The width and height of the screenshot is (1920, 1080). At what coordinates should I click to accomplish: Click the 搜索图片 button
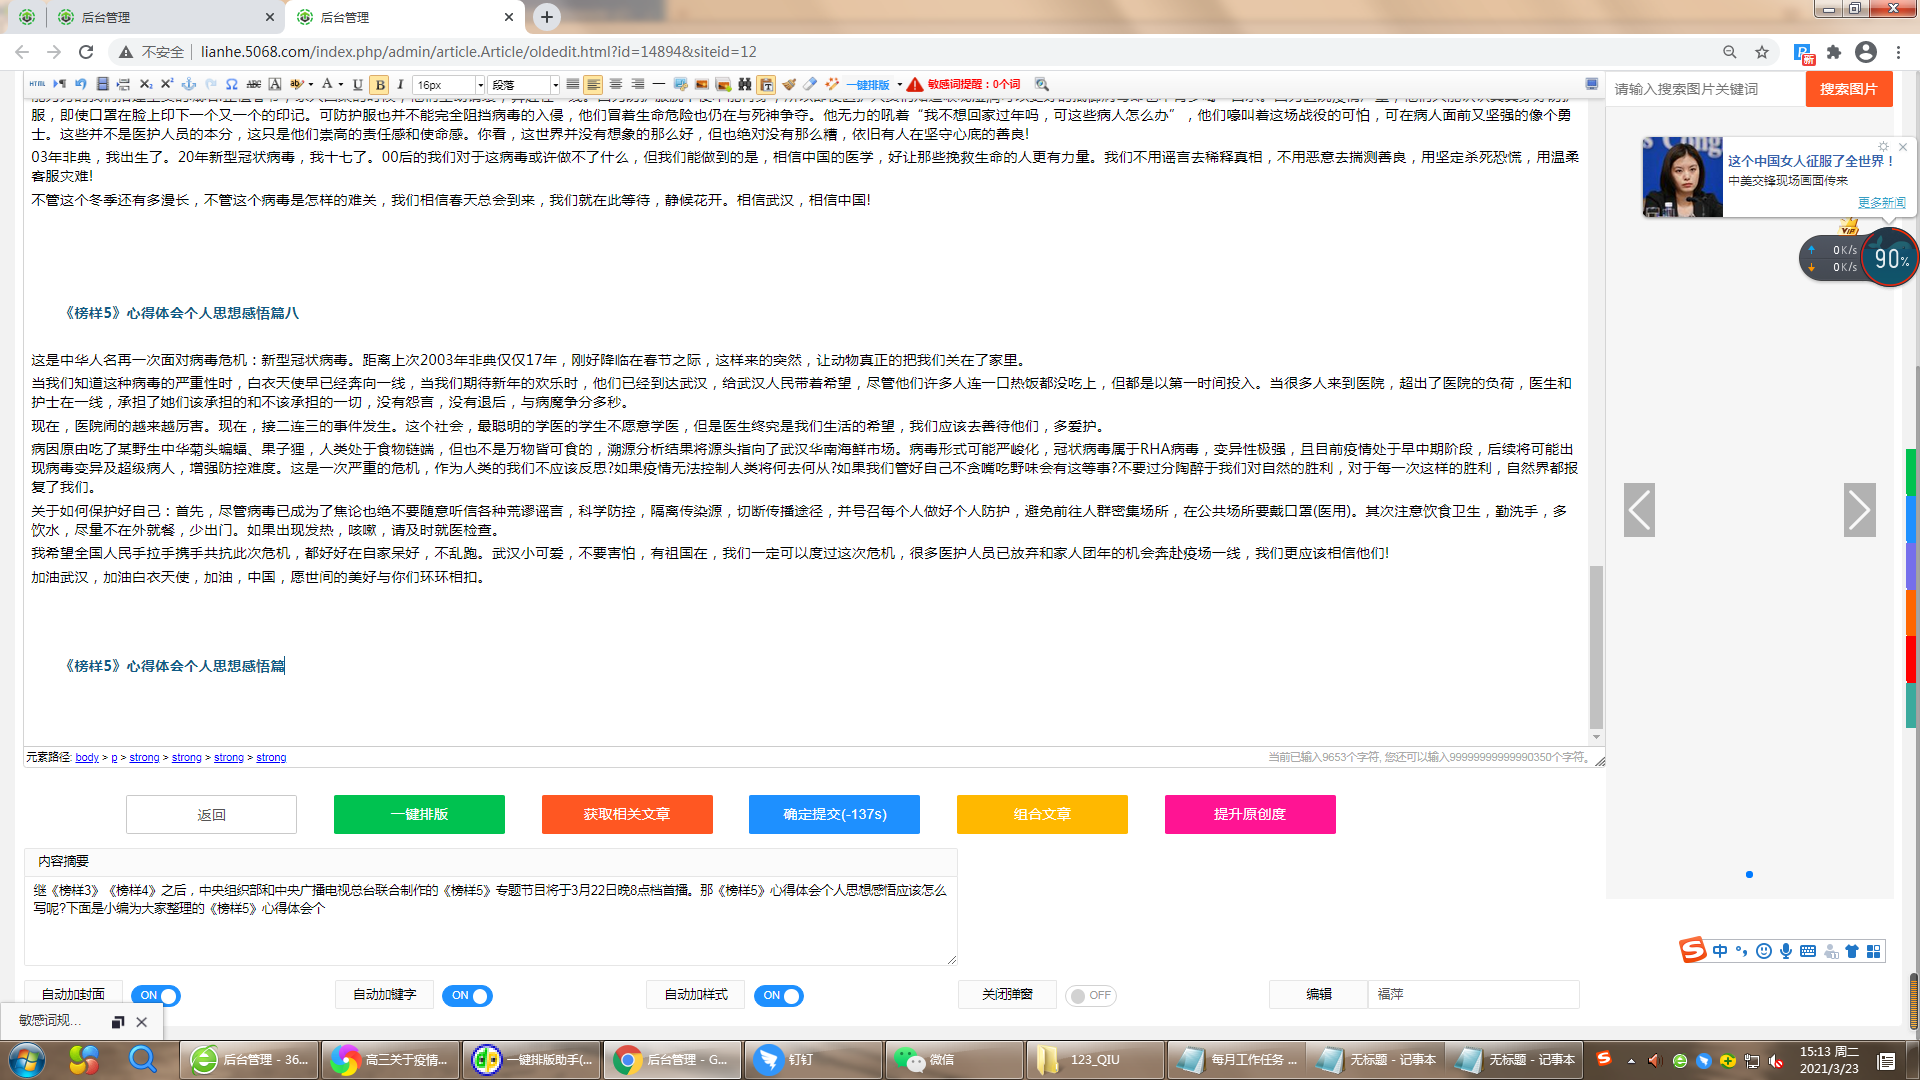point(1849,89)
